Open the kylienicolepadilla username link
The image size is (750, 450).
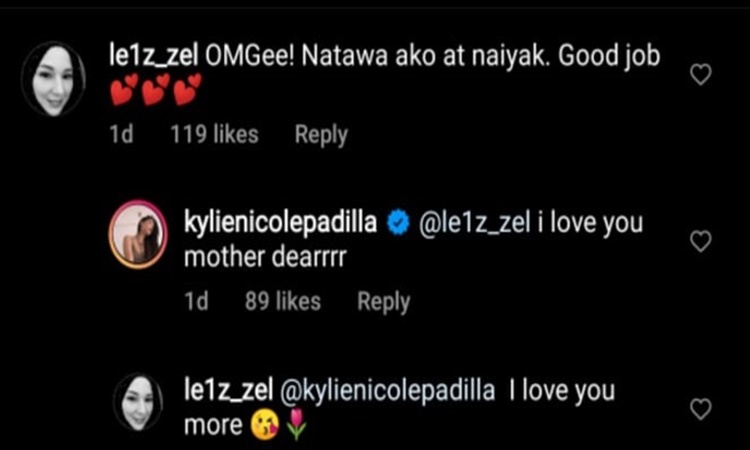click(x=281, y=223)
